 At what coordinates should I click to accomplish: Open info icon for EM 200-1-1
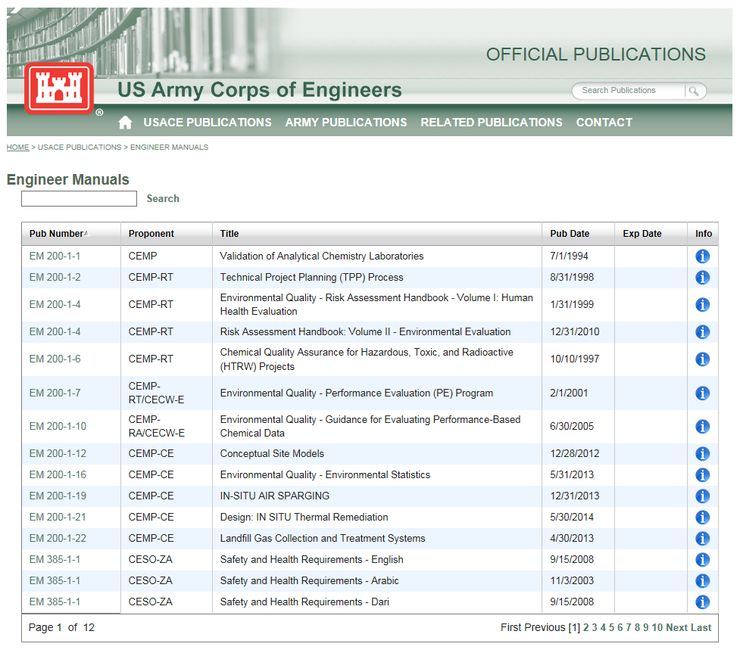click(702, 257)
